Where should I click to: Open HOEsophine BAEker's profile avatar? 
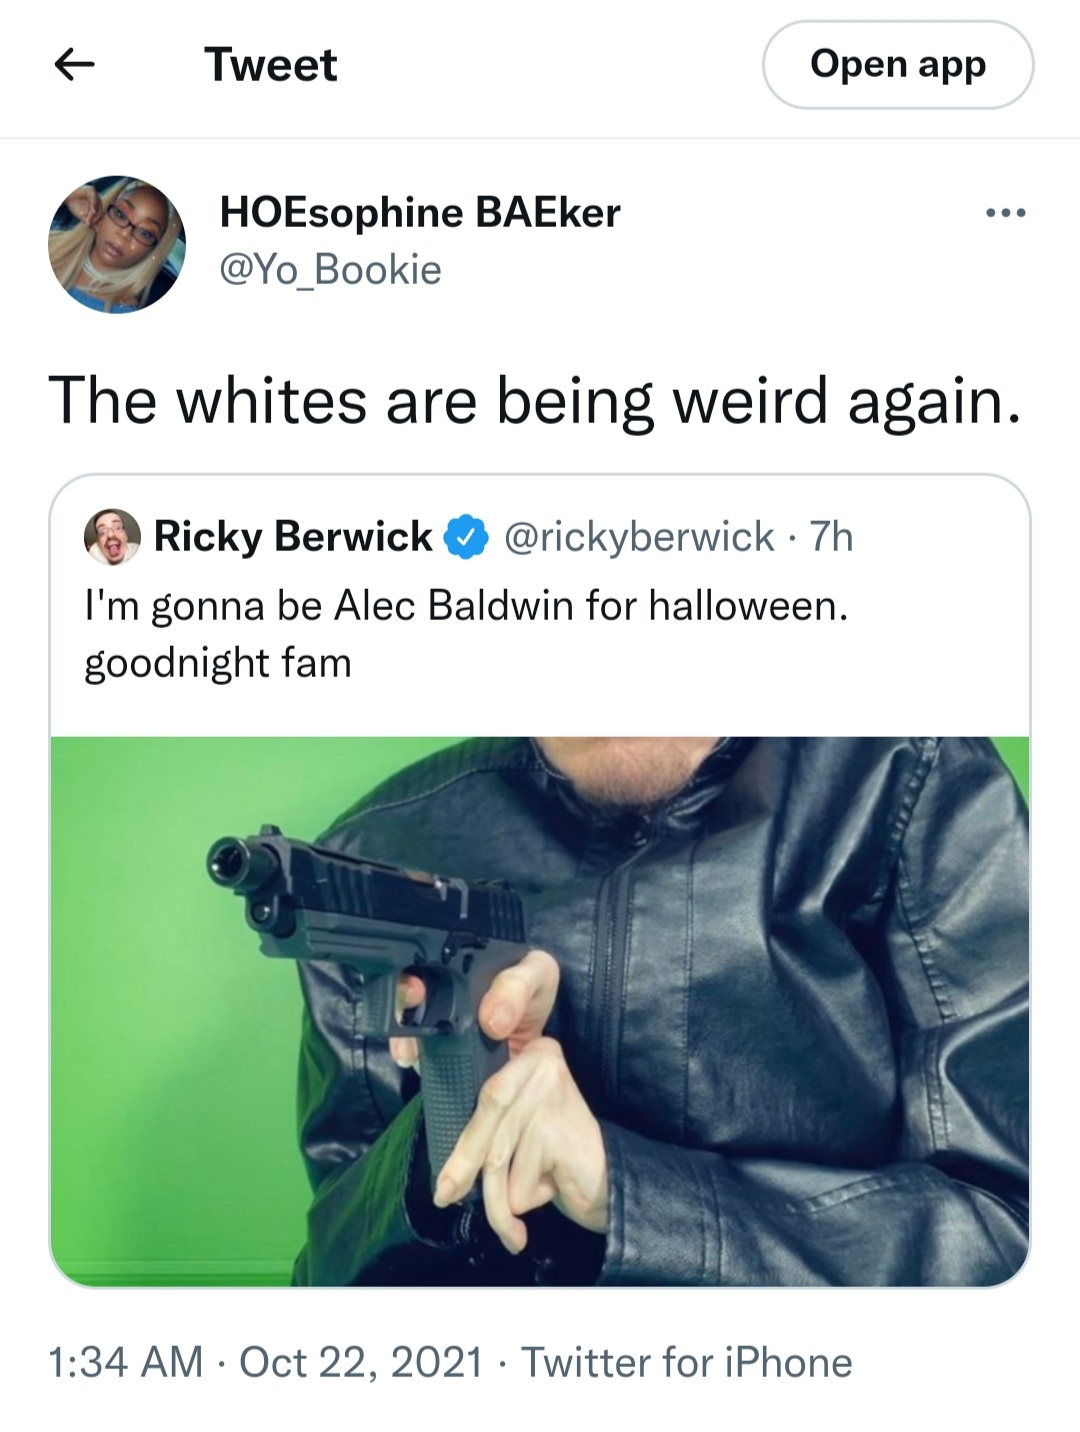click(117, 244)
